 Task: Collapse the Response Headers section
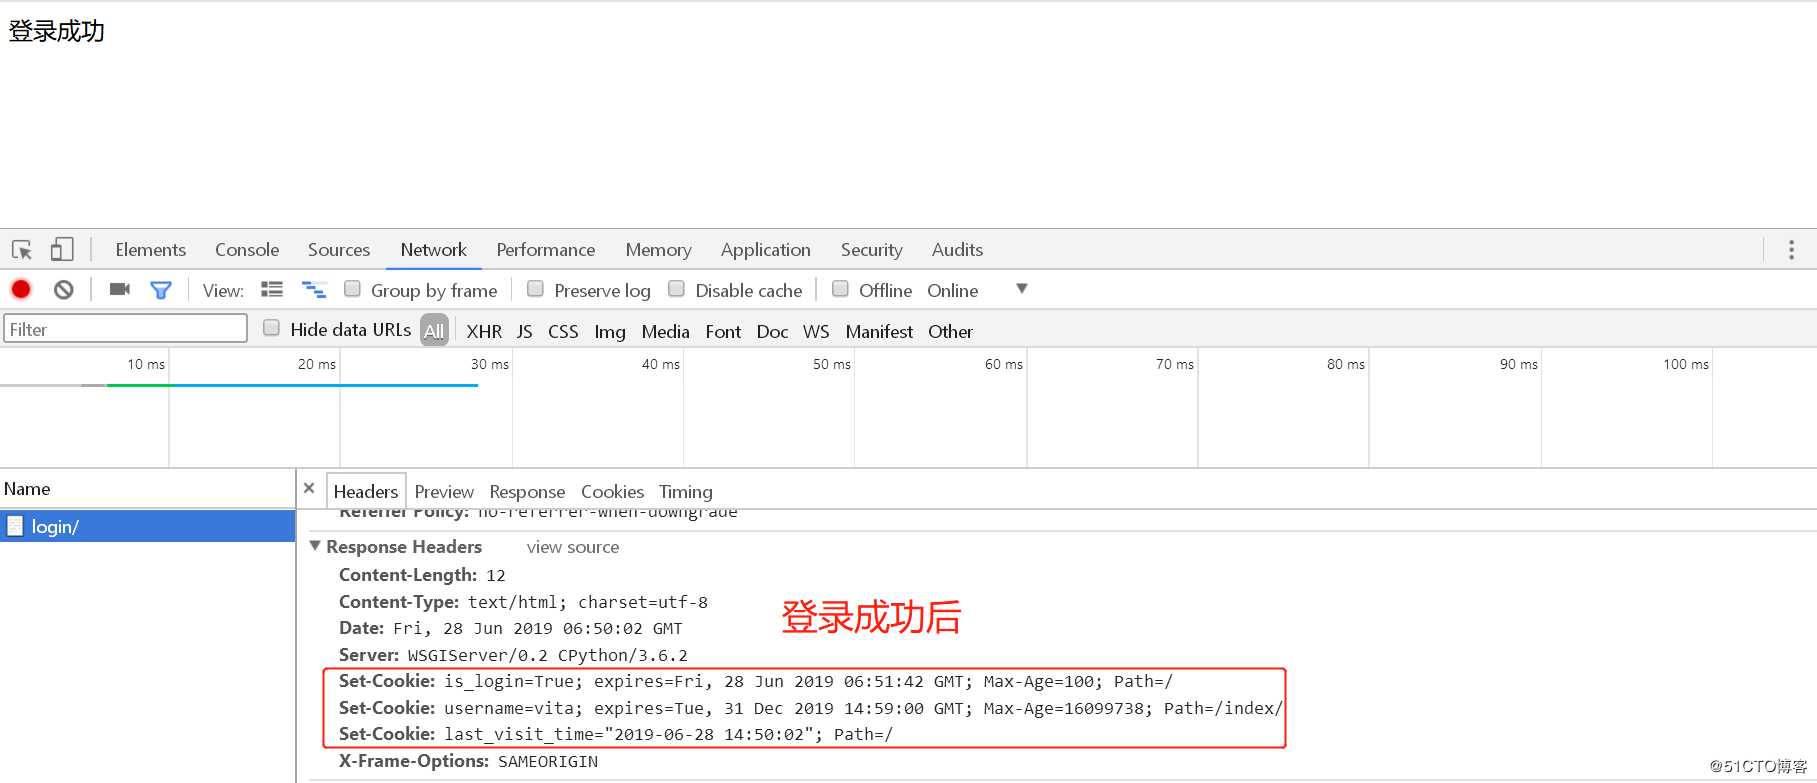(x=315, y=546)
